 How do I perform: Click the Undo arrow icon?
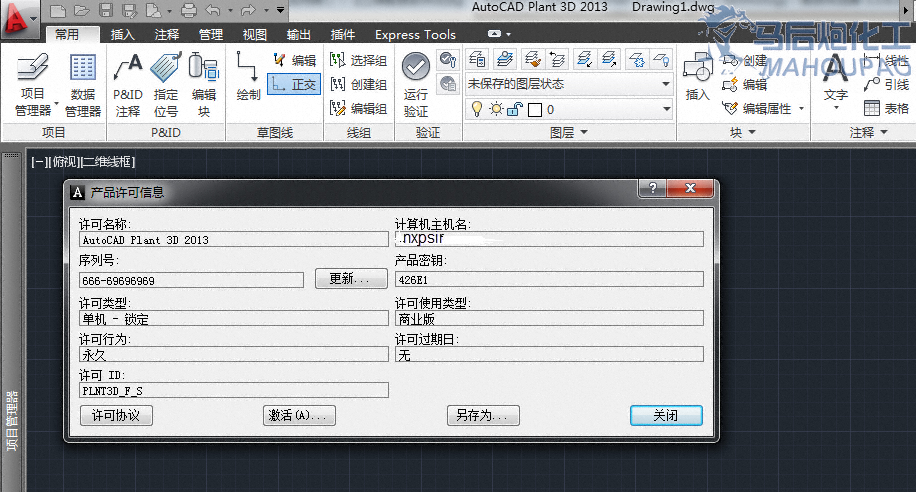point(214,10)
